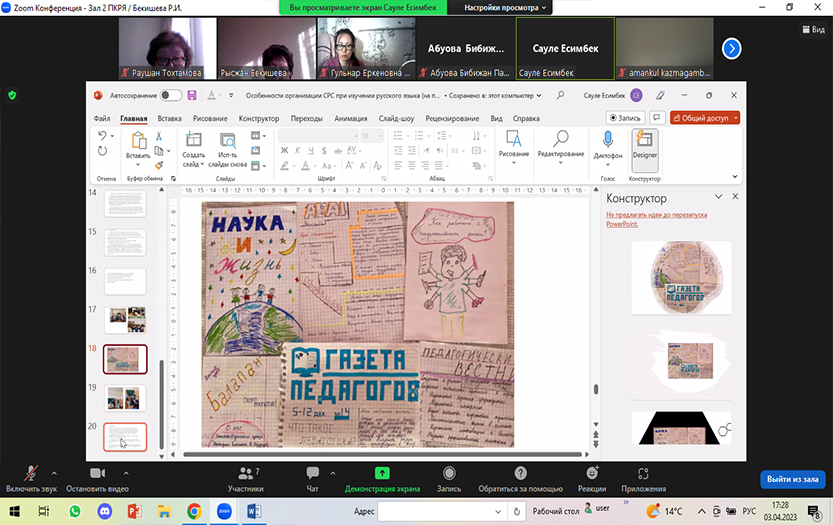Expand the Редактирование dropdown
Screen dimensions: 833x525
(x=560, y=154)
